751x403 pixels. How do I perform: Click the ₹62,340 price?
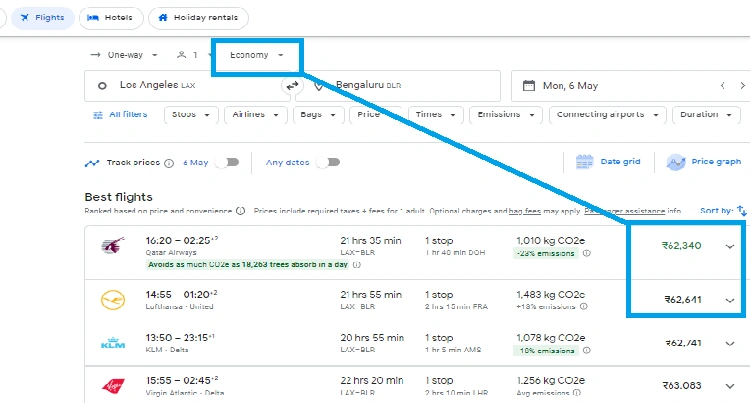click(x=682, y=246)
